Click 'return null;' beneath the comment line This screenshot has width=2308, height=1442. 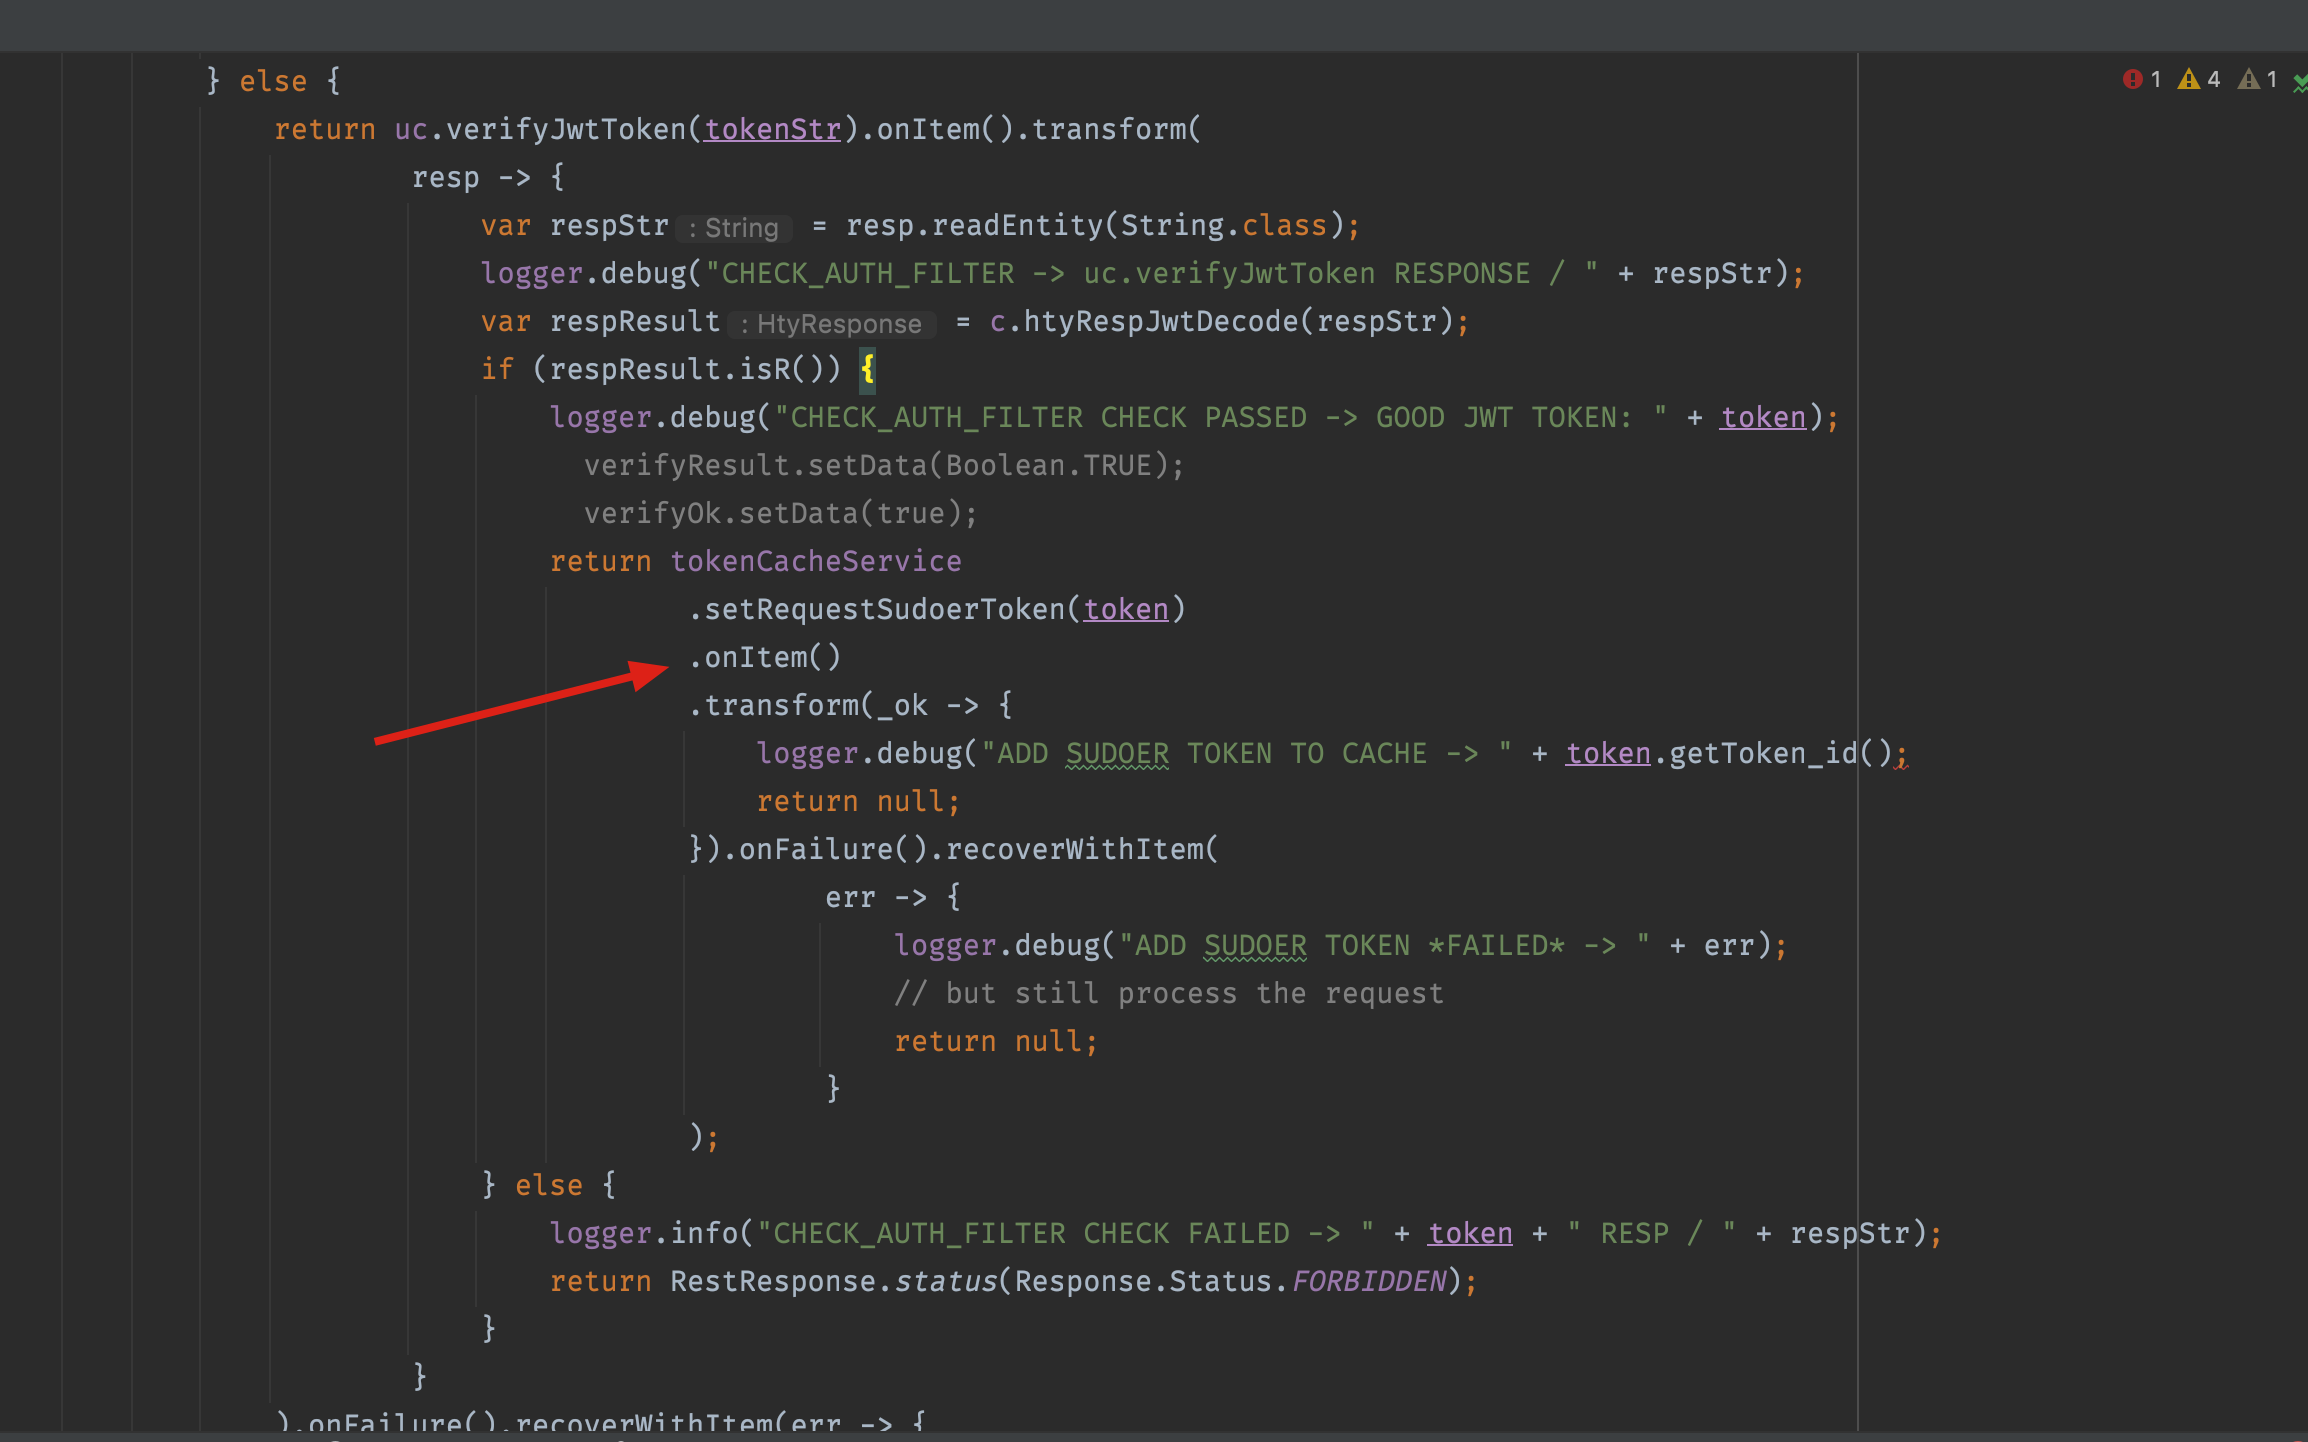[x=996, y=1042]
